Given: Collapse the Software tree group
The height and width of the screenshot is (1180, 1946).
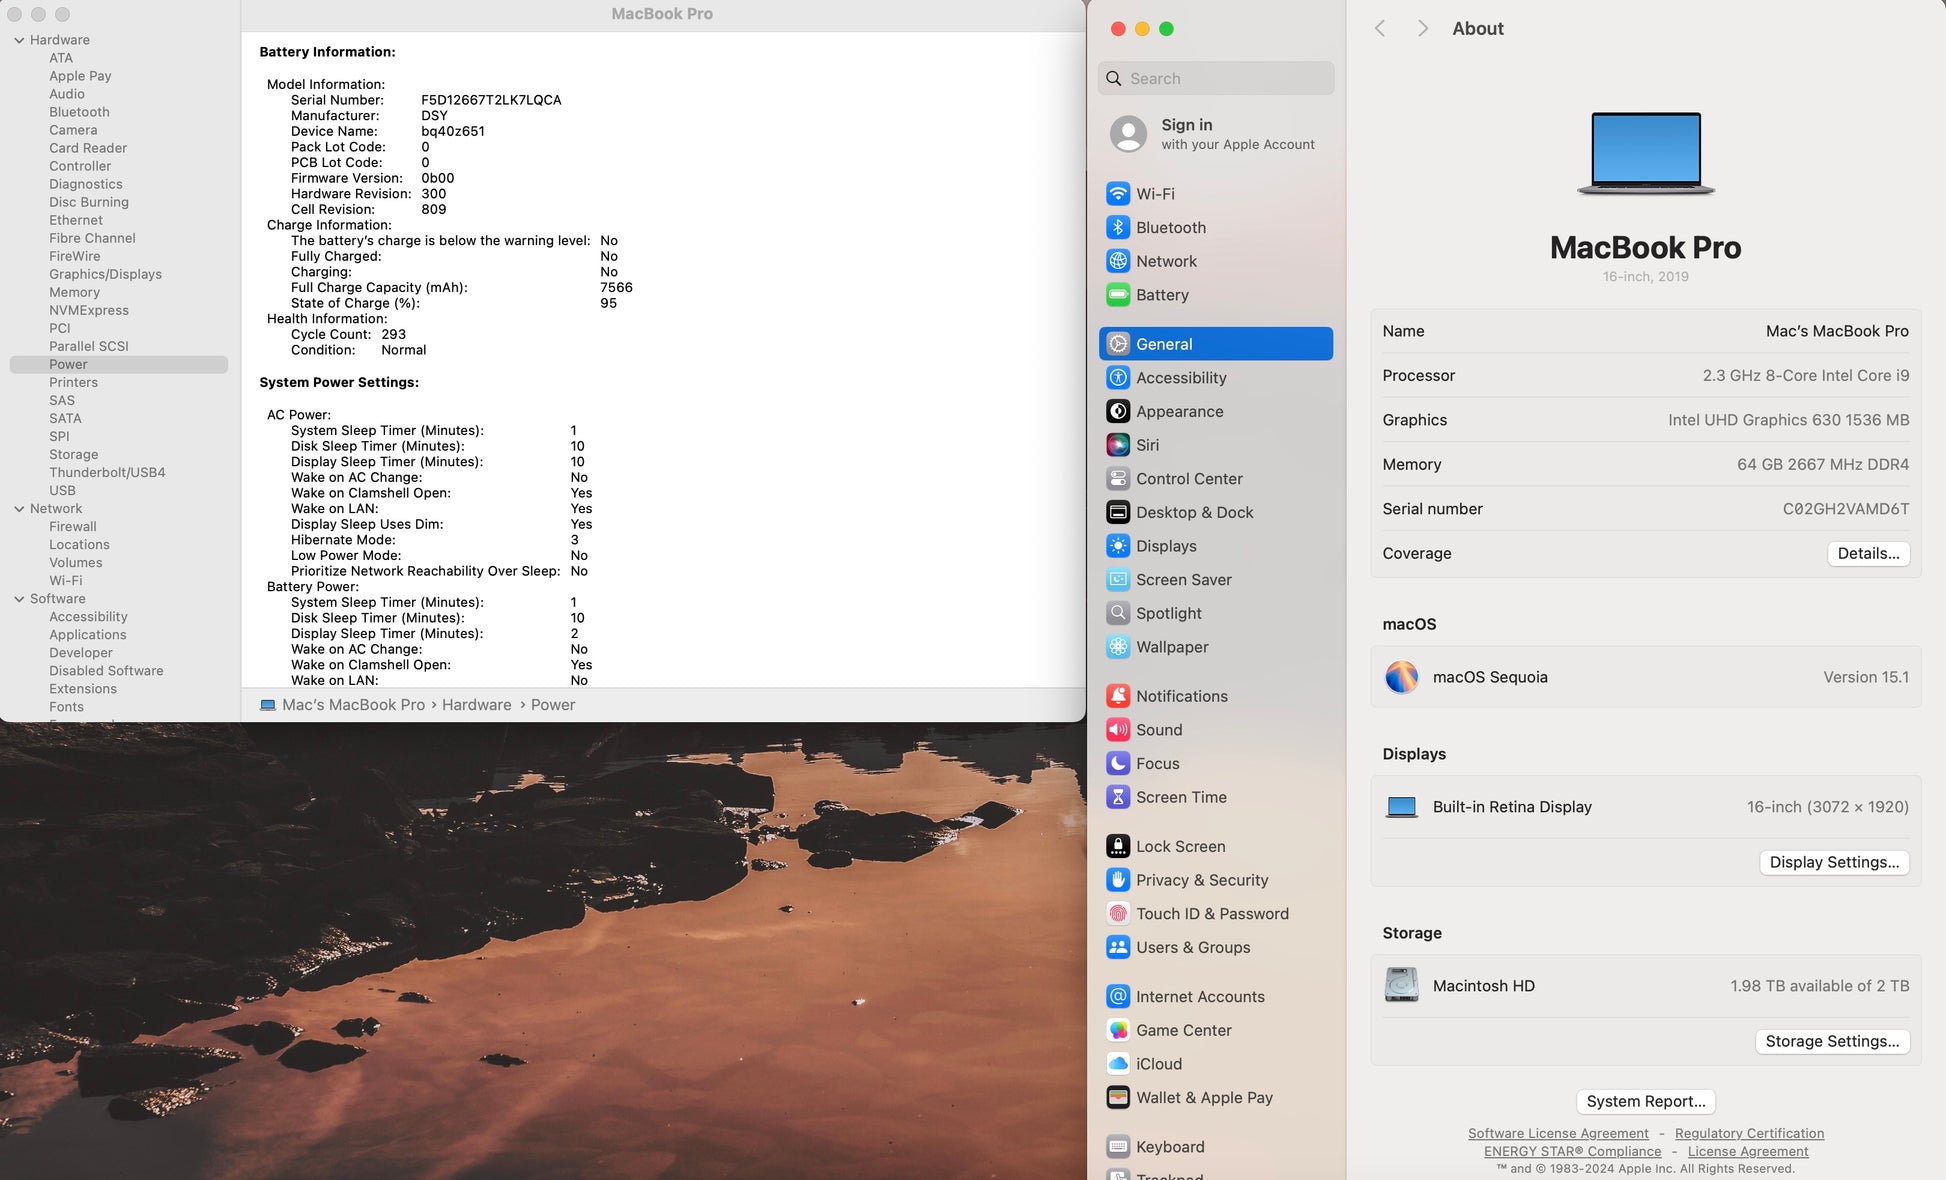Looking at the screenshot, I should pos(19,599).
